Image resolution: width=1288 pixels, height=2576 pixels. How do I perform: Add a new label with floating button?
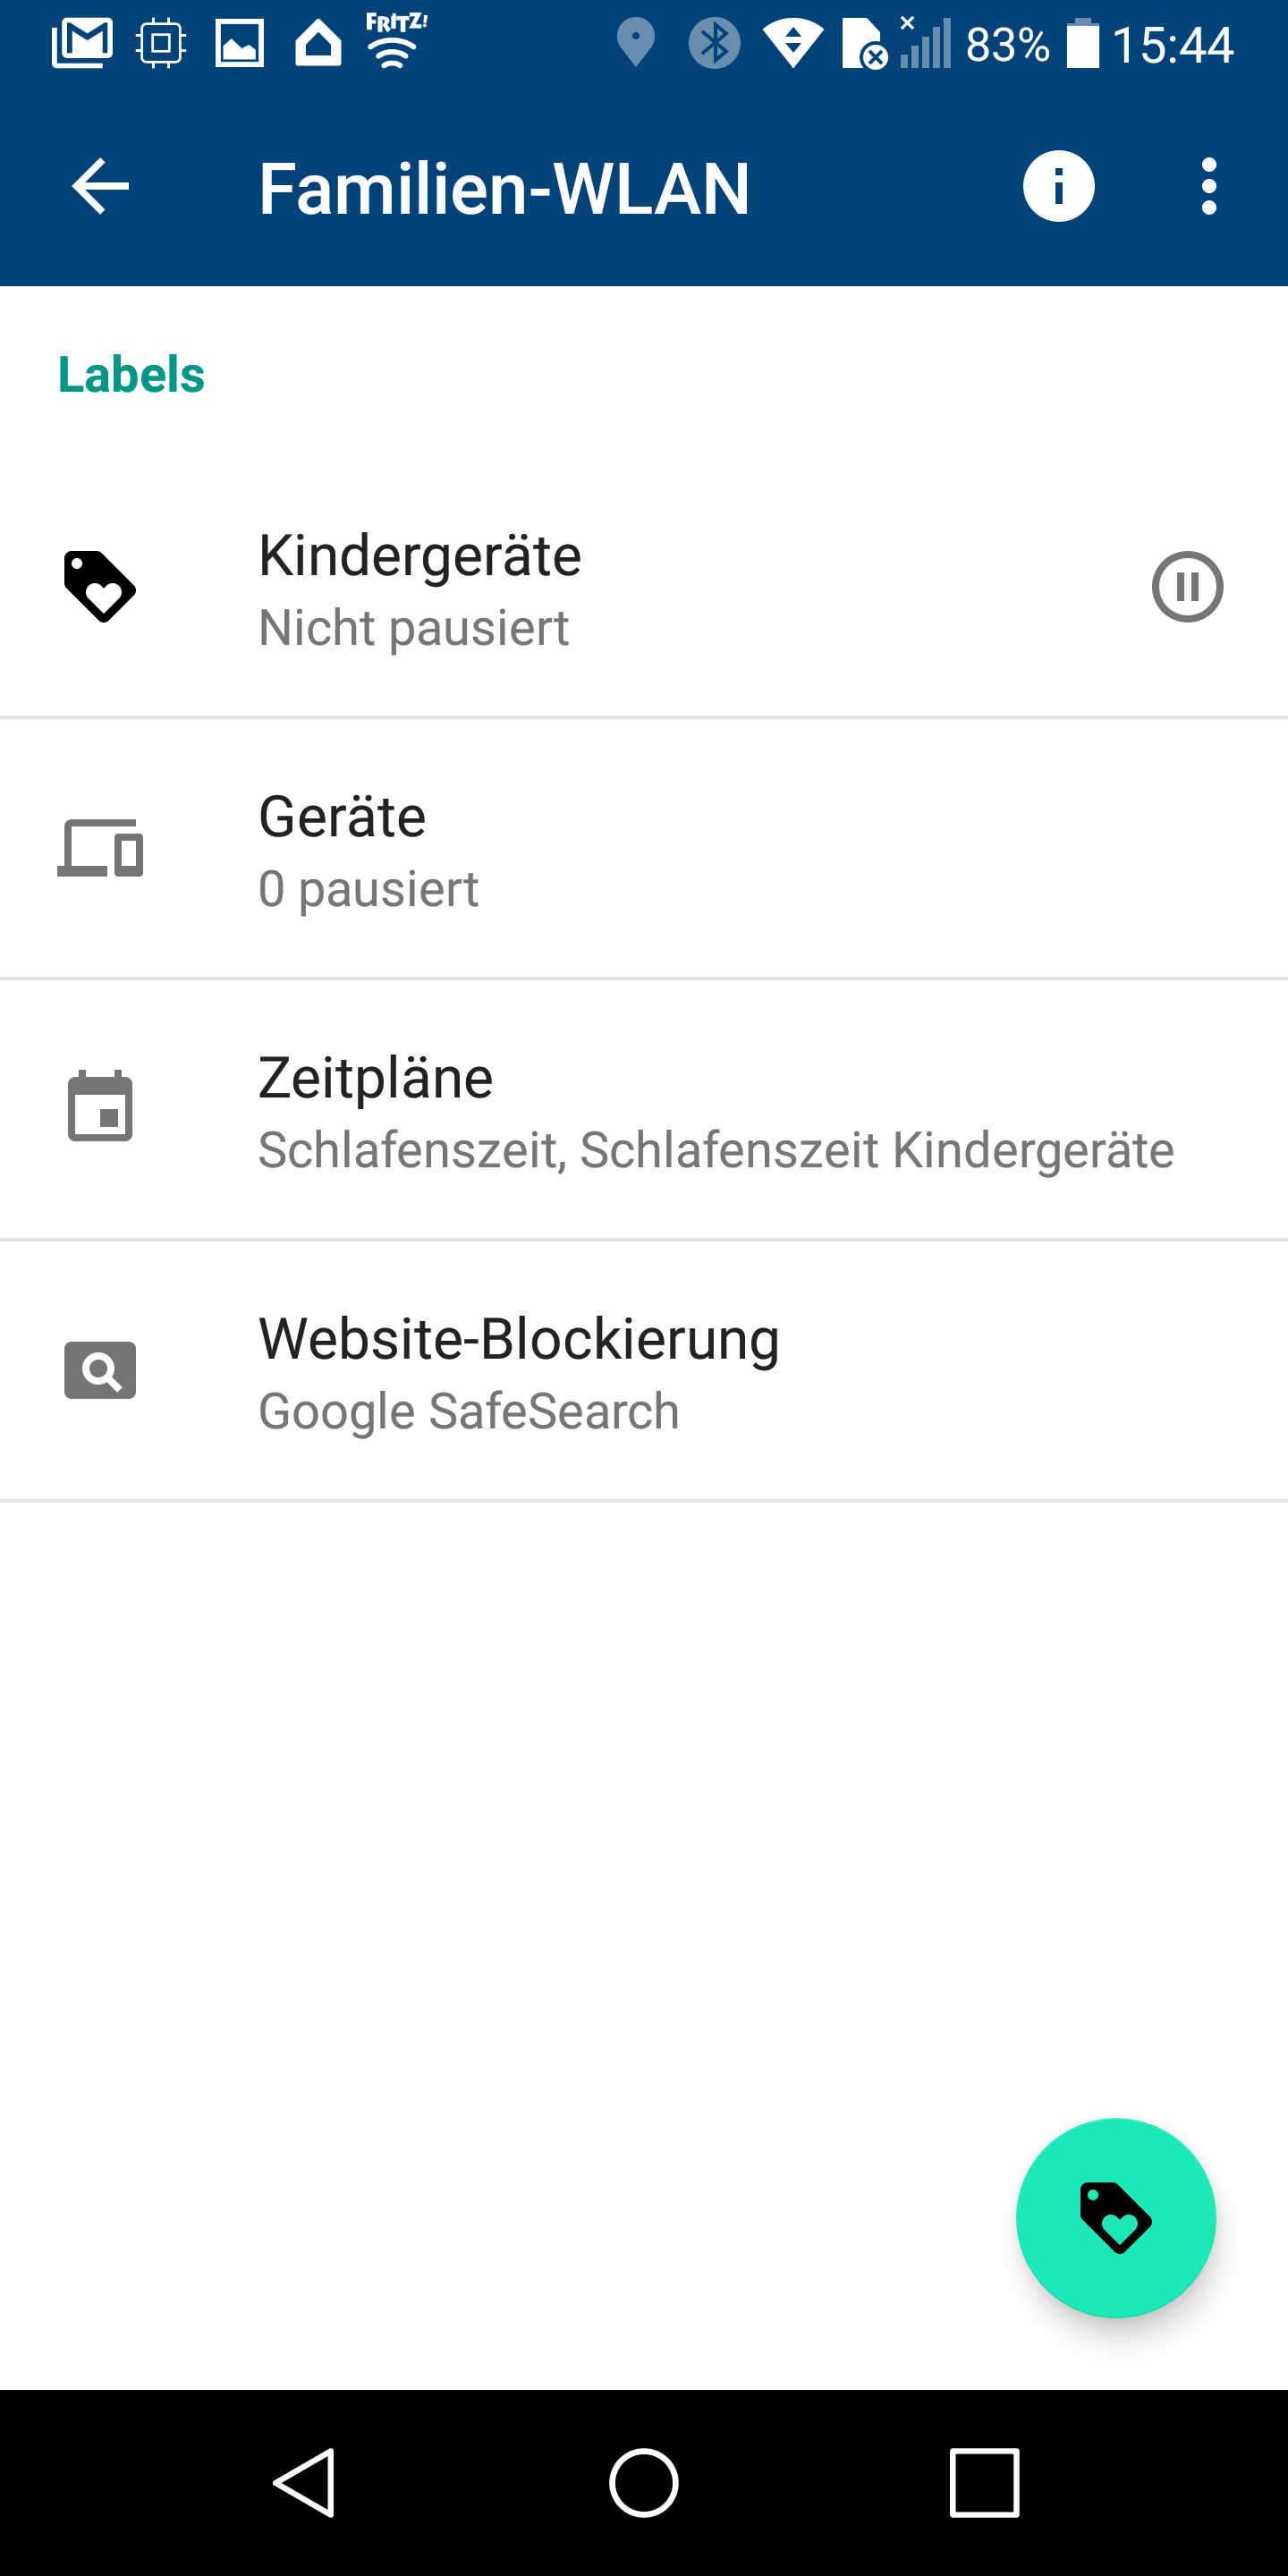point(1115,2217)
